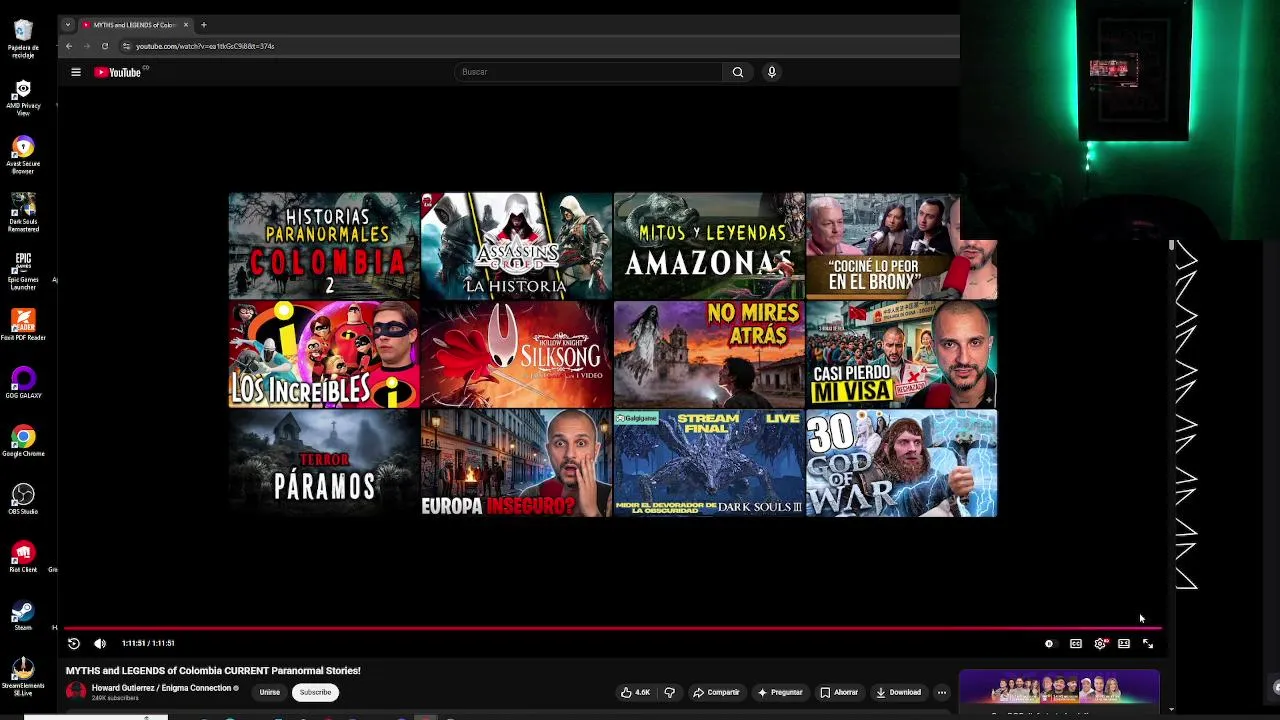Screen dimensions: 1280x720
Task: Like the video with thumbs up
Action: click(635, 692)
